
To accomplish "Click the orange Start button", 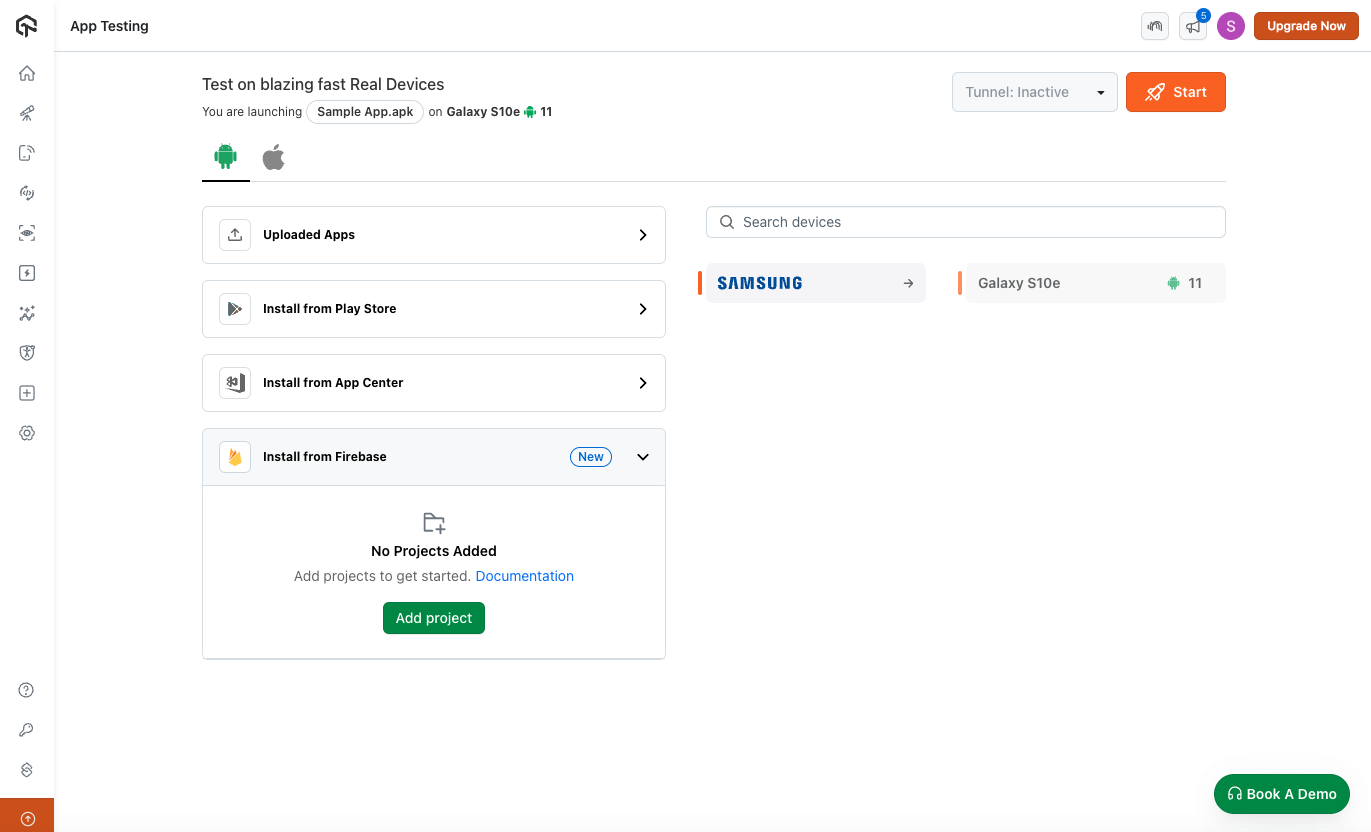I will [1175, 91].
